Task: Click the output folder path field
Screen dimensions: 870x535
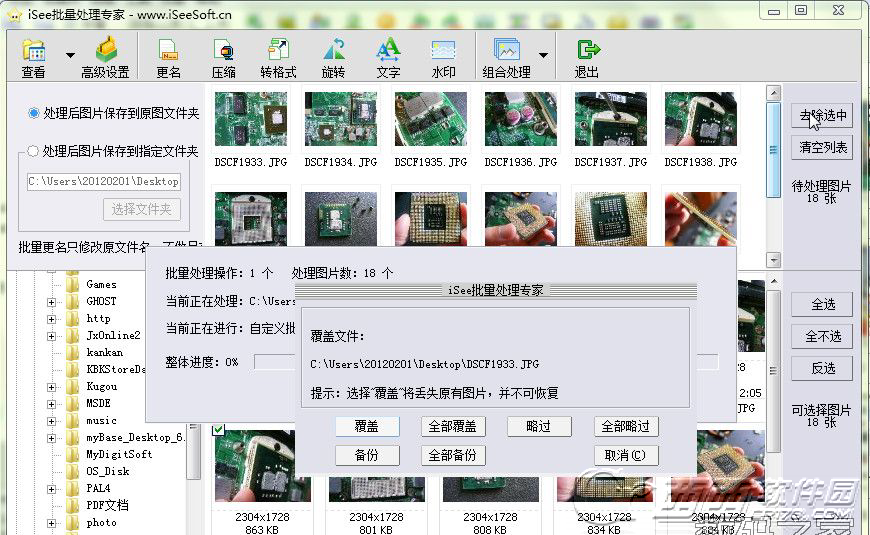Action: pos(104,181)
